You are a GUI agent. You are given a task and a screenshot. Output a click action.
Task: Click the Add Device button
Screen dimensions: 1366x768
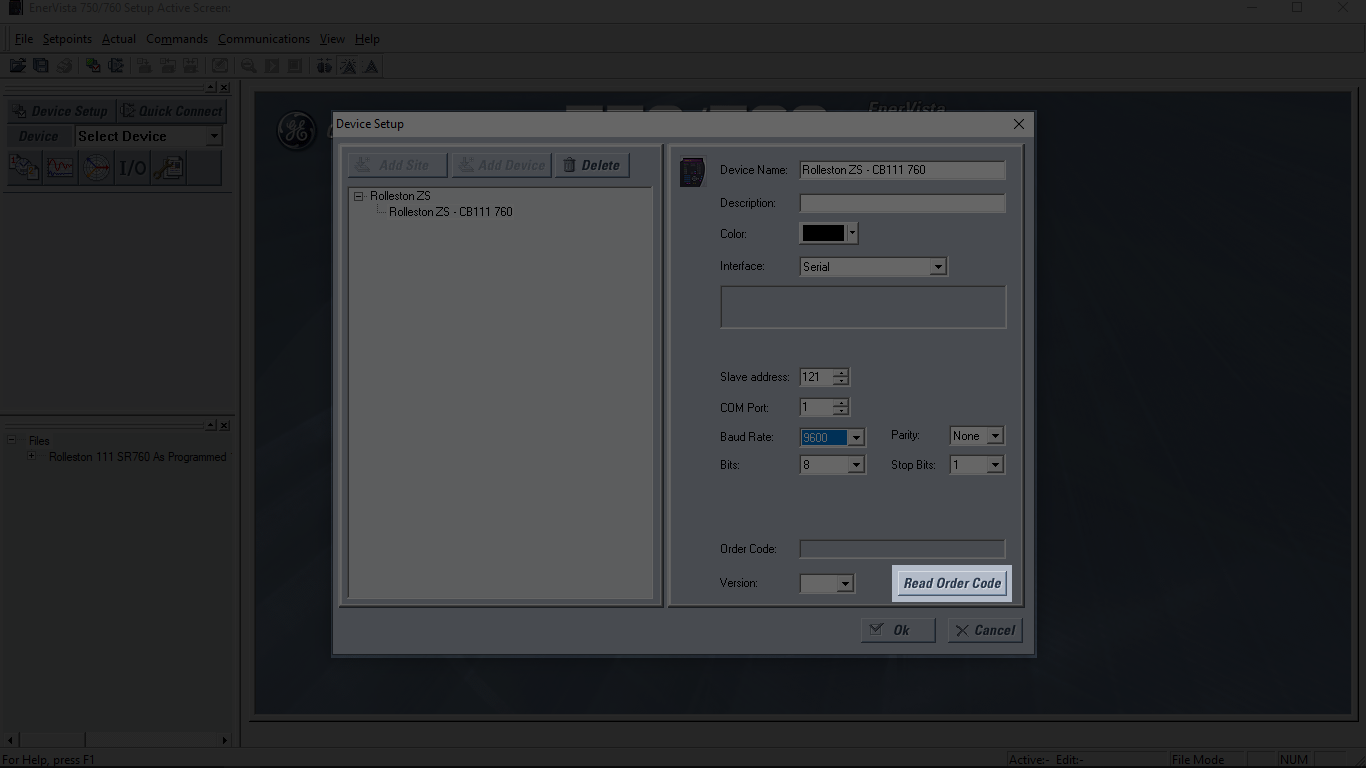pos(501,165)
